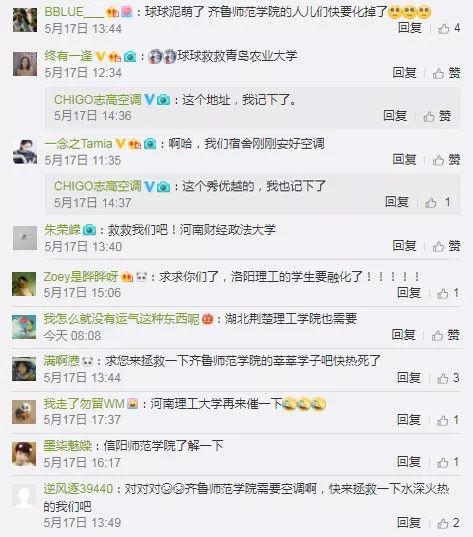The height and width of the screenshot is (537, 473).
Task: Click Zoey是胖胖呀's avatar picture
Action: click(24, 284)
